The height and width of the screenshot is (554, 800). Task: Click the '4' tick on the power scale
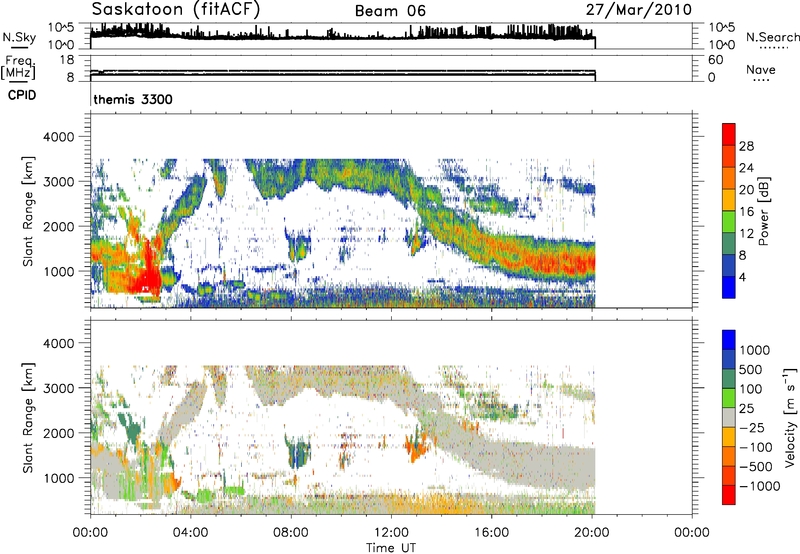click(742, 277)
